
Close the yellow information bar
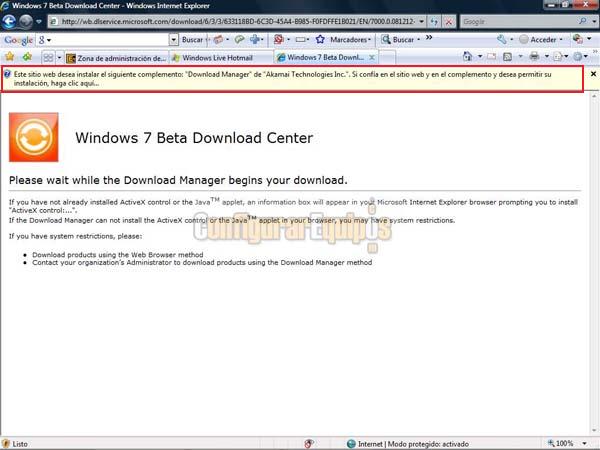[x=593, y=74]
